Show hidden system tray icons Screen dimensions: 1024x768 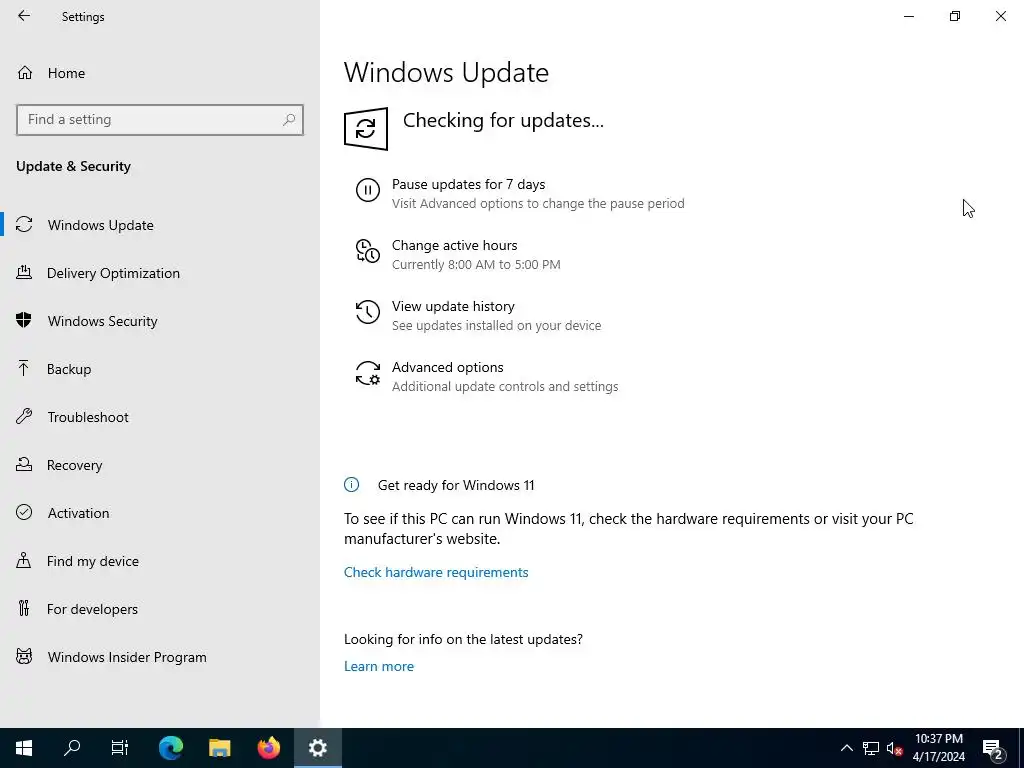(x=846, y=748)
